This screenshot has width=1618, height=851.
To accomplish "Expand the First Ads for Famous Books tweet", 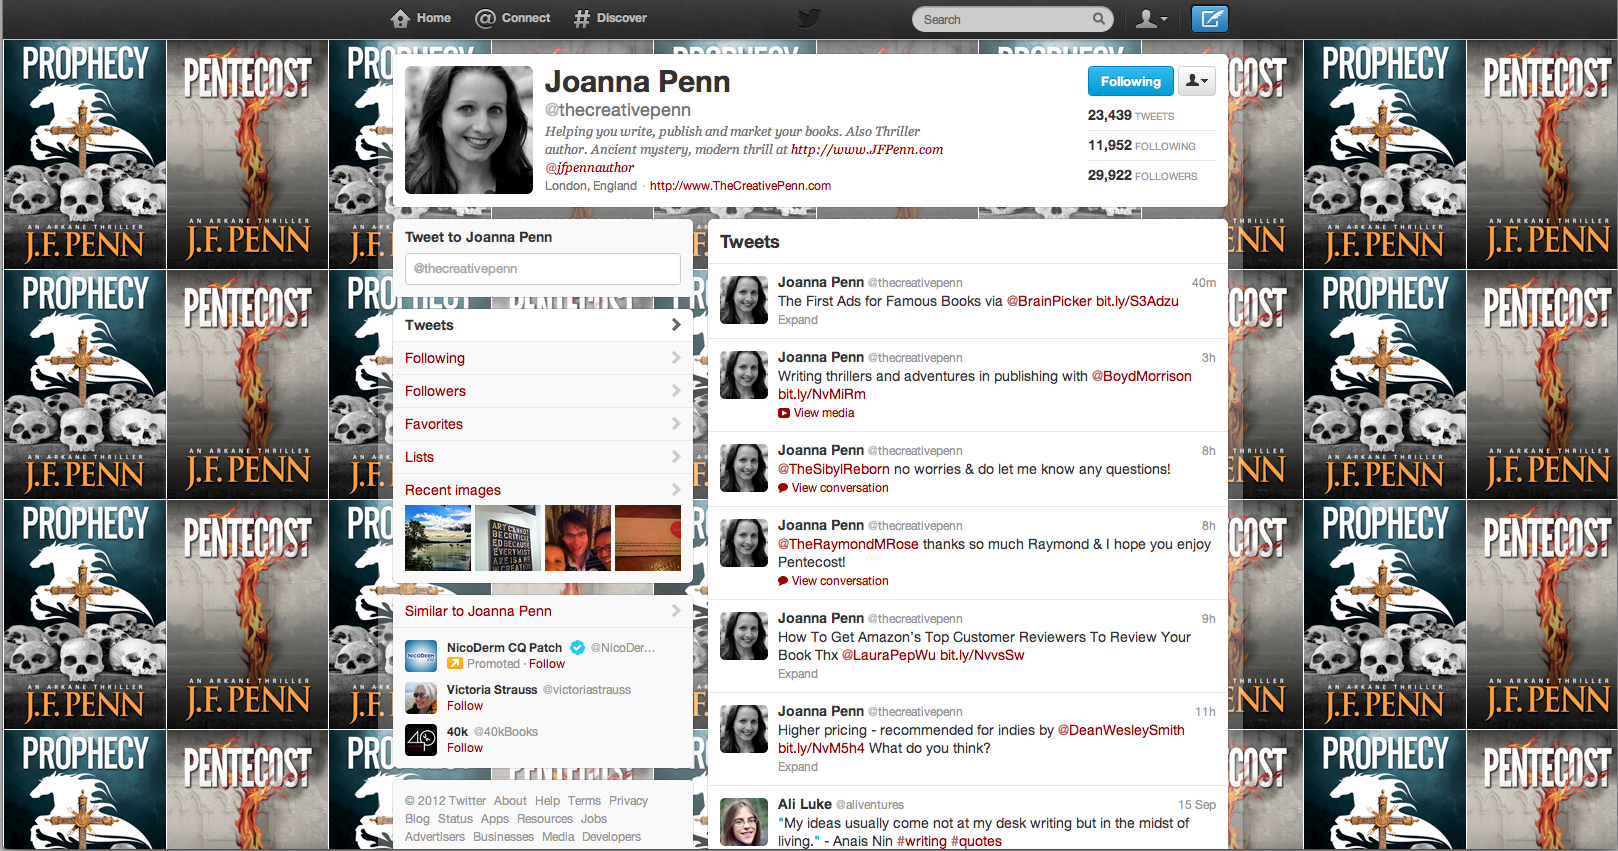I will point(798,320).
